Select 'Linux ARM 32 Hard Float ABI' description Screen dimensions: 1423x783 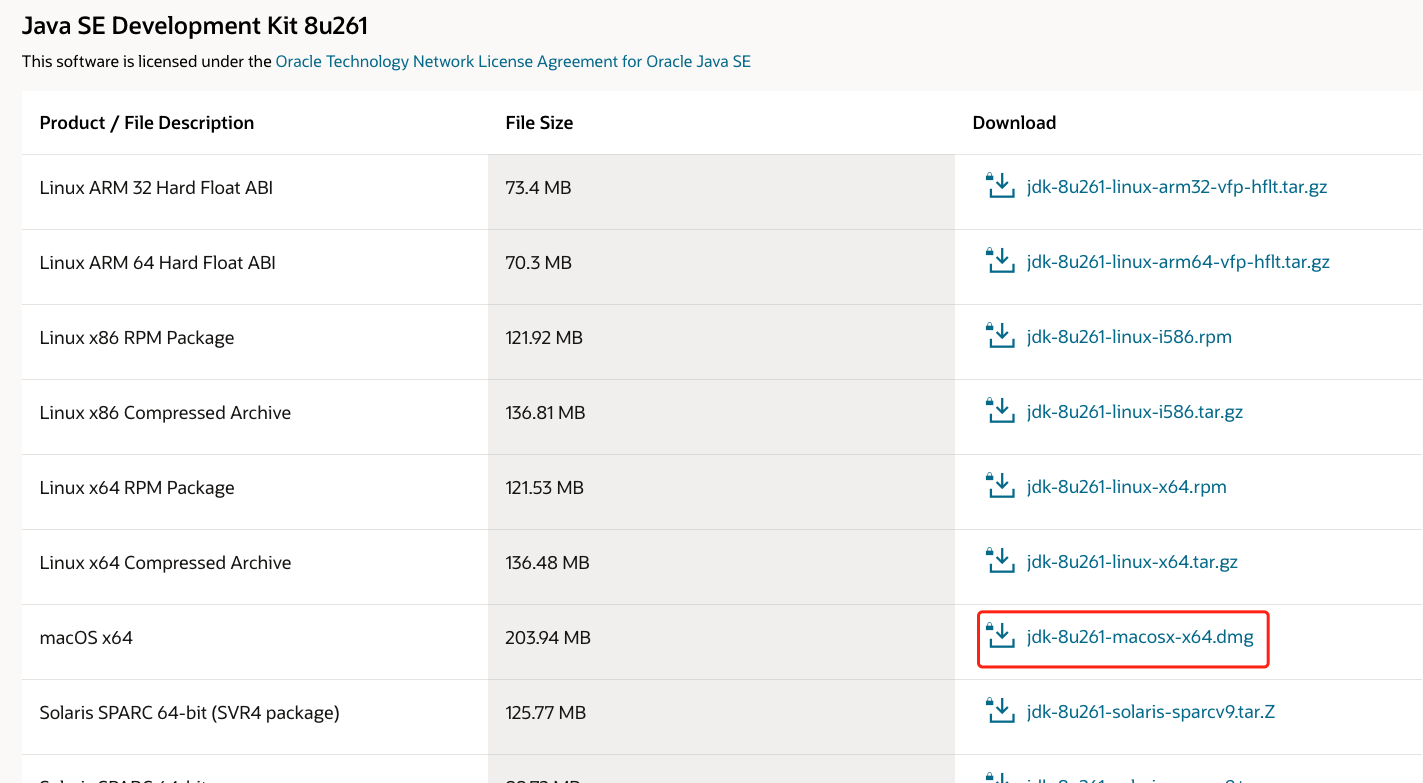point(156,187)
